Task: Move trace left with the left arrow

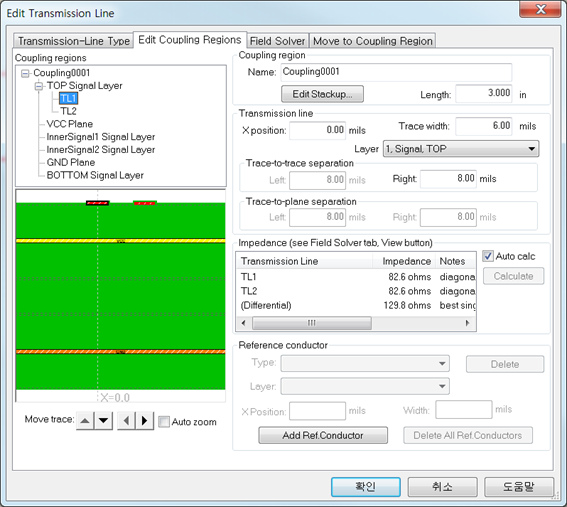Action: (126, 421)
